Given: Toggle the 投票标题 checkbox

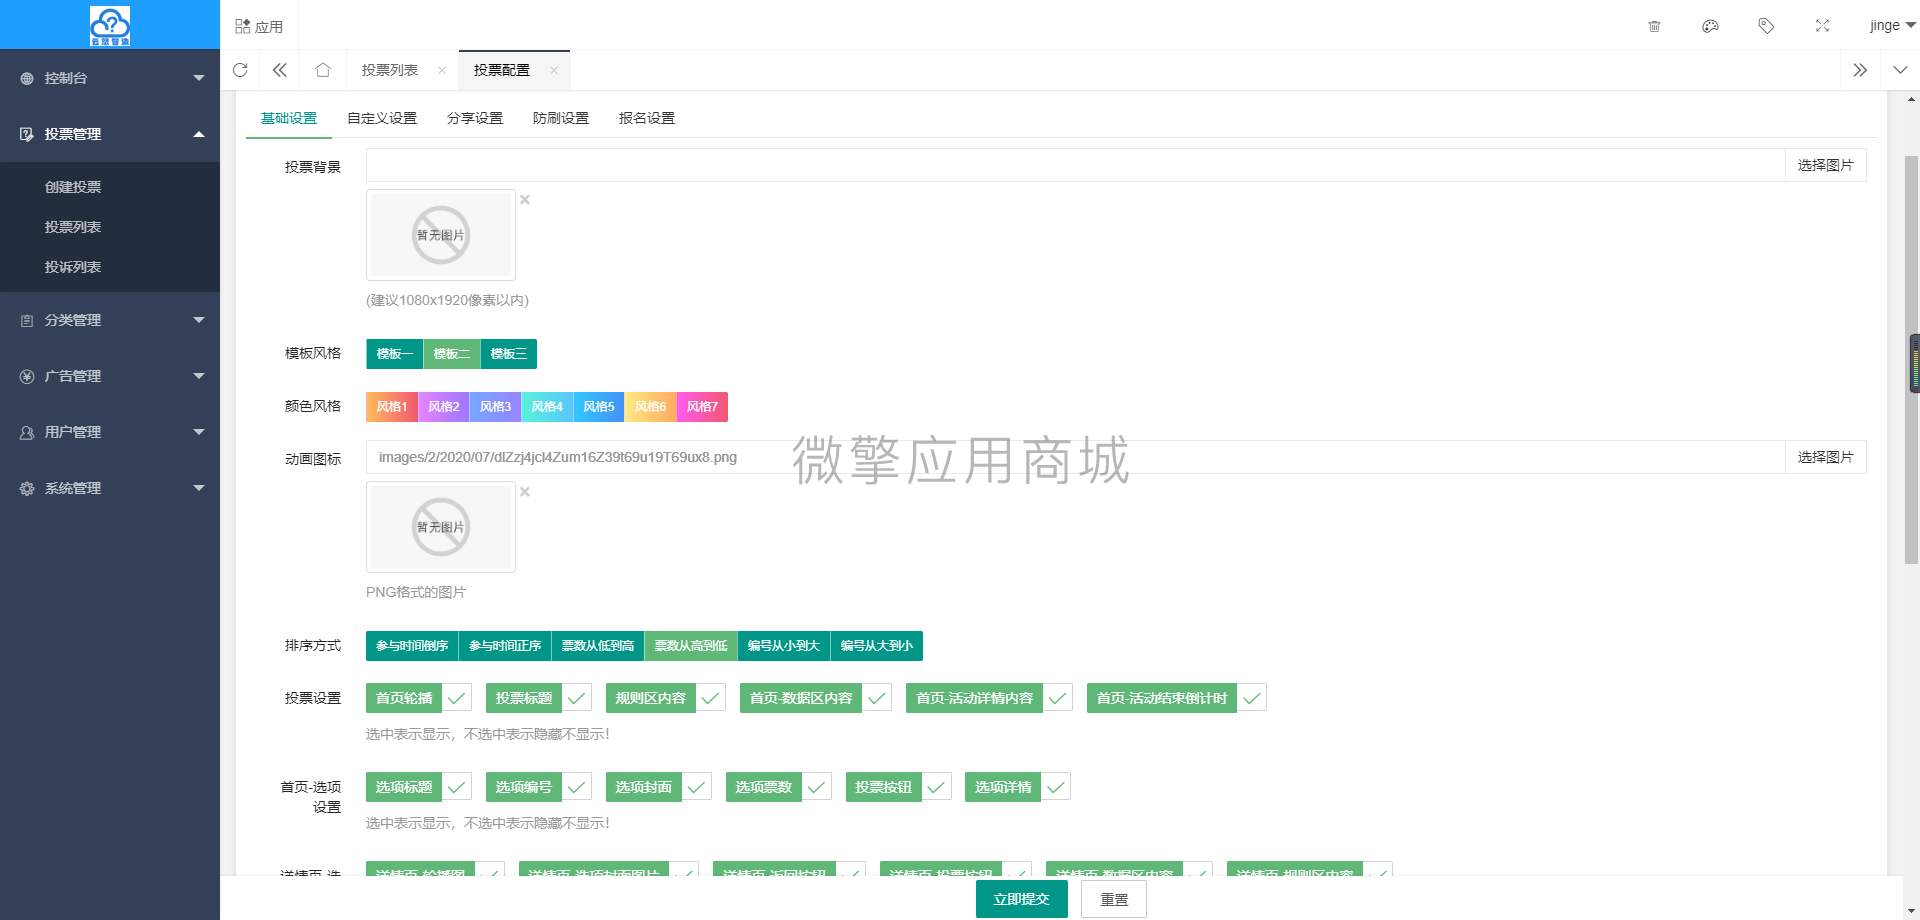Looking at the screenshot, I should point(539,698).
